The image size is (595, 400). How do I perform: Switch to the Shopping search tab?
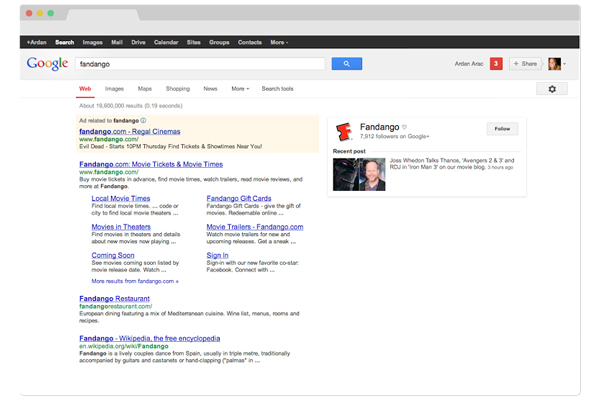178,89
